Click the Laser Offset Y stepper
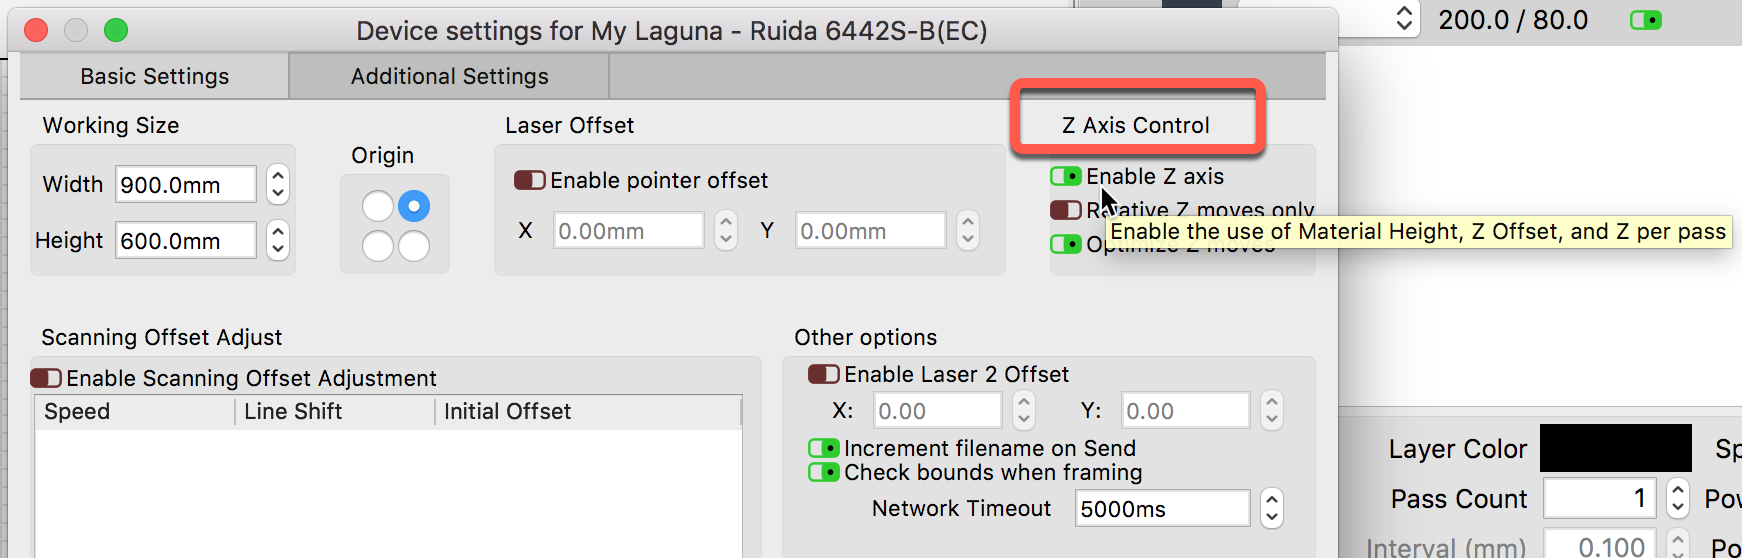1742x558 pixels. 967,231
